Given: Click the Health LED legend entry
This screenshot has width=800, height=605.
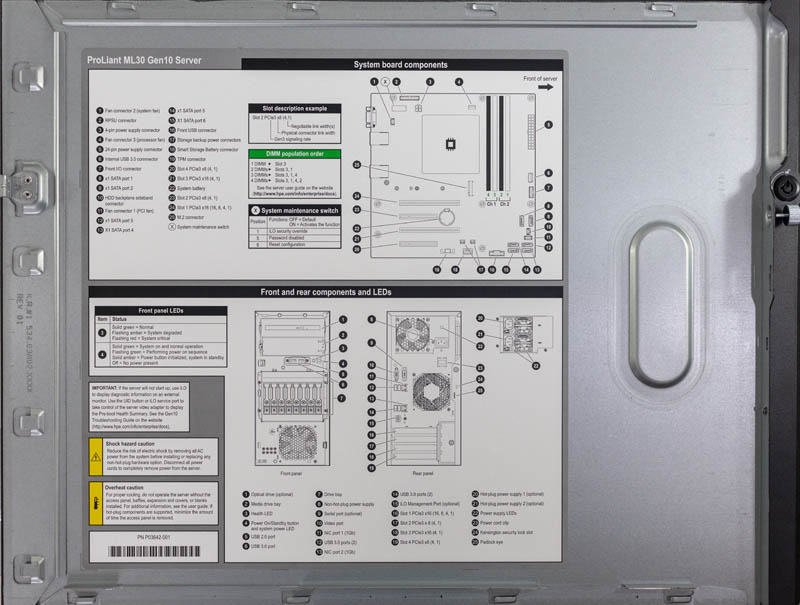Looking at the screenshot, I should tap(258, 514).
